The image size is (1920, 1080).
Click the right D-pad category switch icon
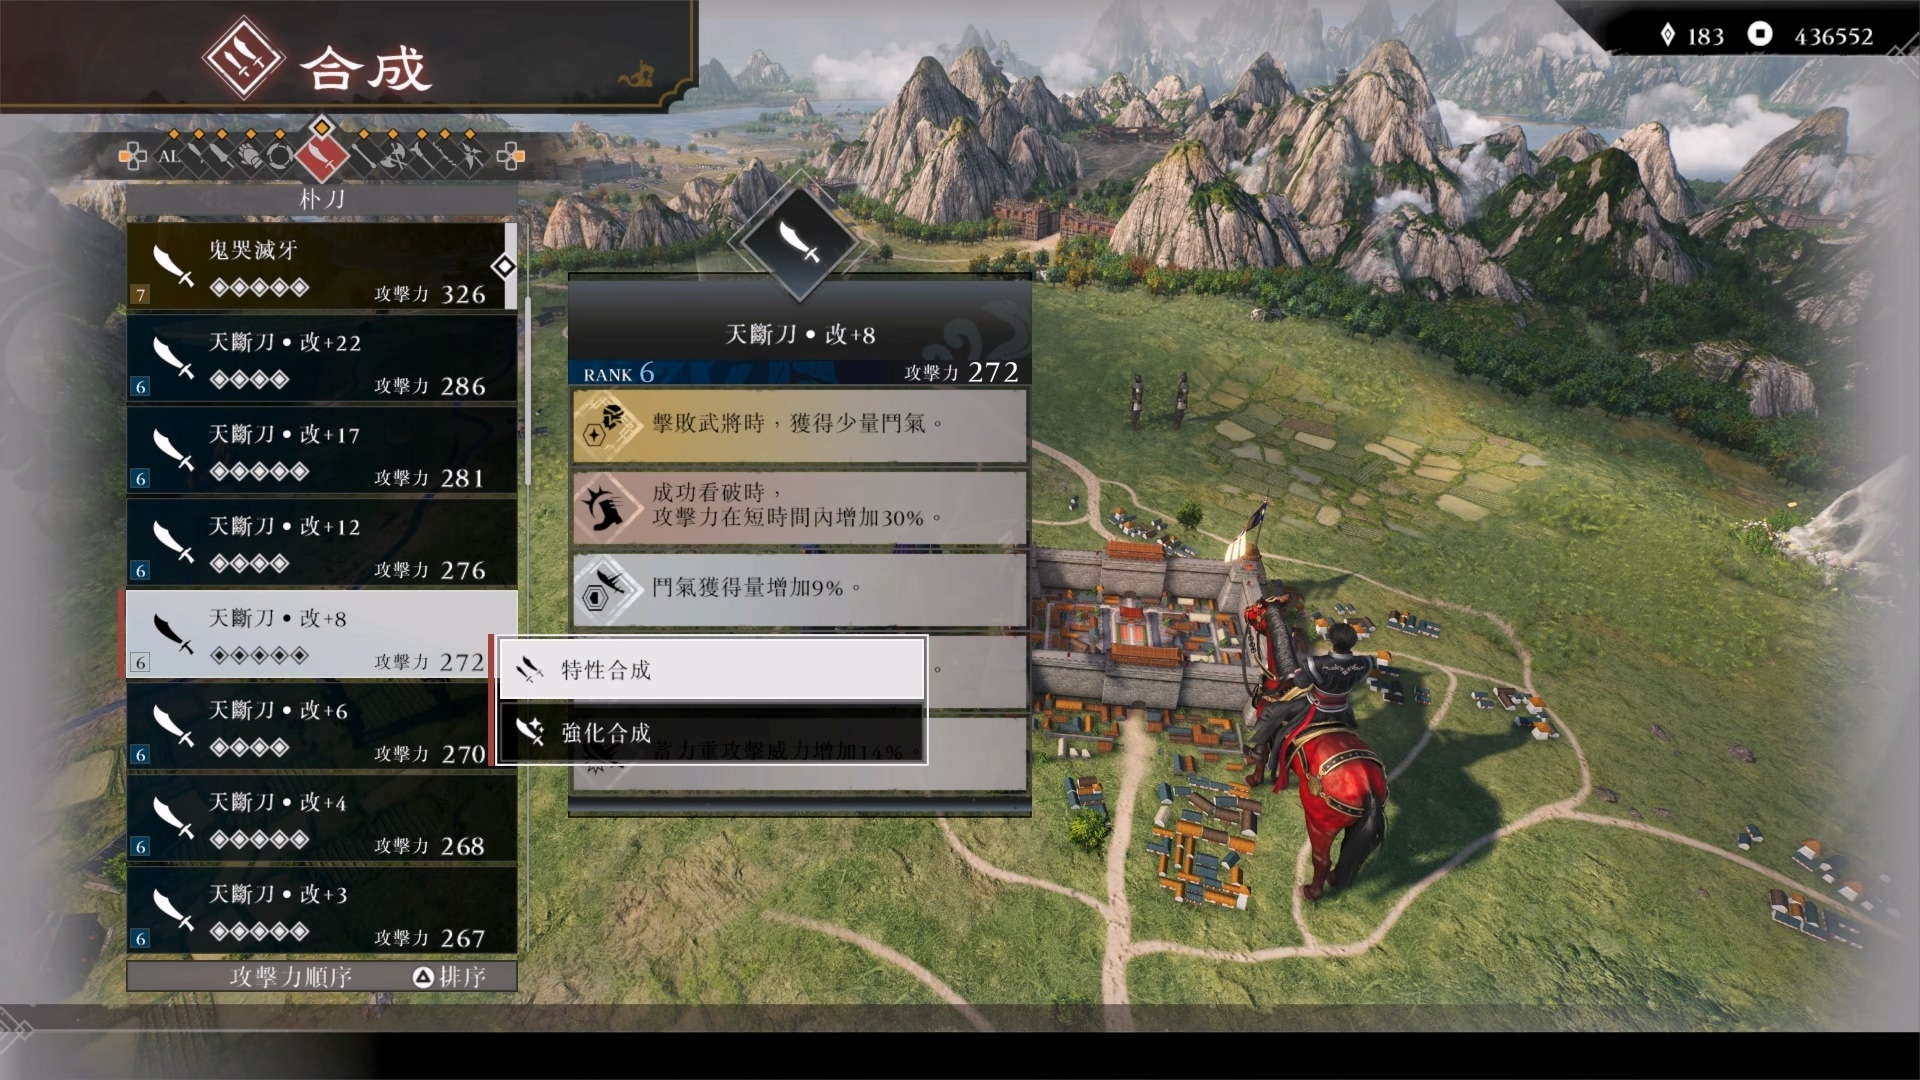511,156
